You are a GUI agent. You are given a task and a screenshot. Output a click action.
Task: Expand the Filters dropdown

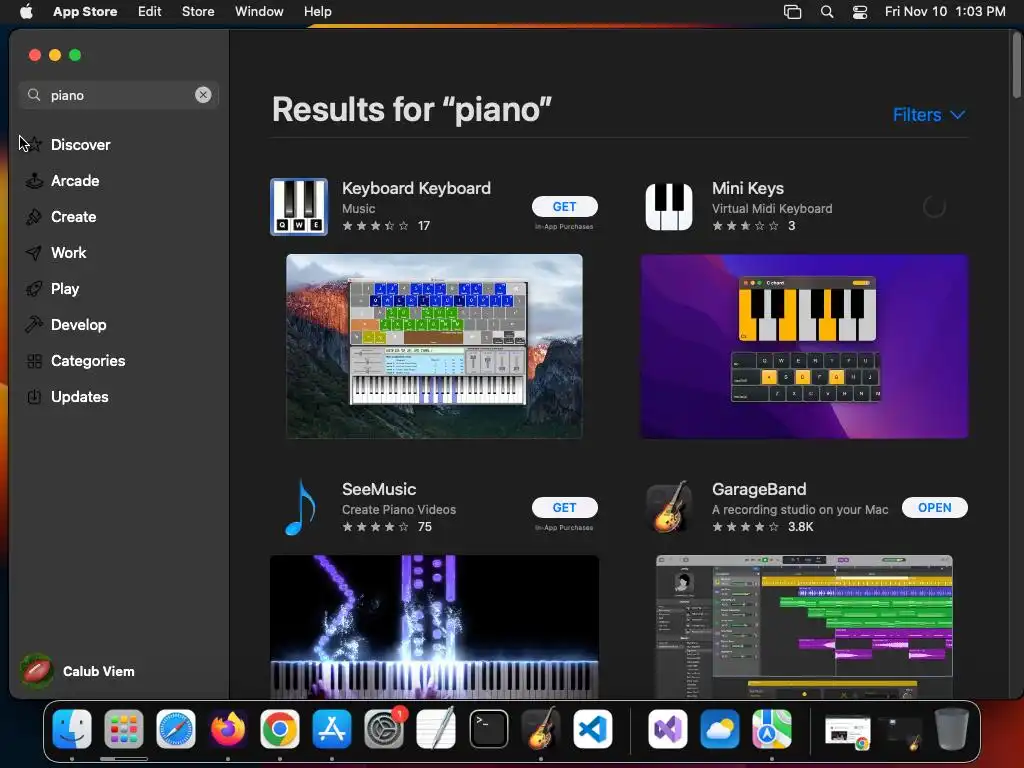(x=929, y=115)
